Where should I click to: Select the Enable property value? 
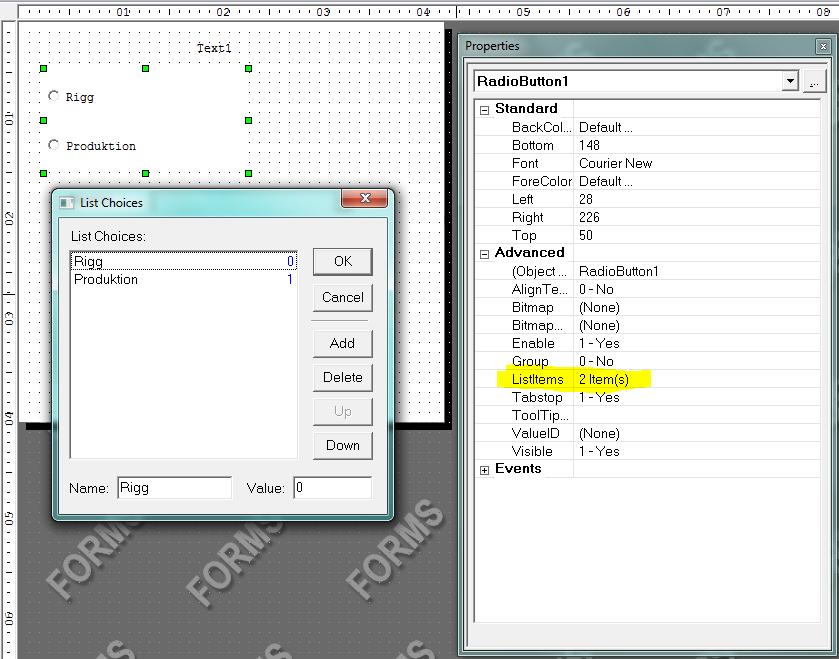point(696,343)
